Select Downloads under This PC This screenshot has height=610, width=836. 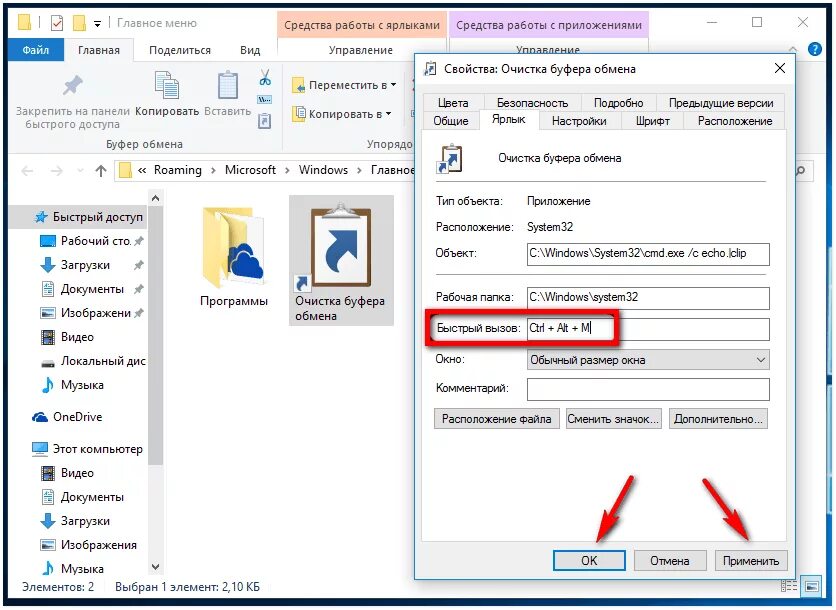(x=75, y=521)
